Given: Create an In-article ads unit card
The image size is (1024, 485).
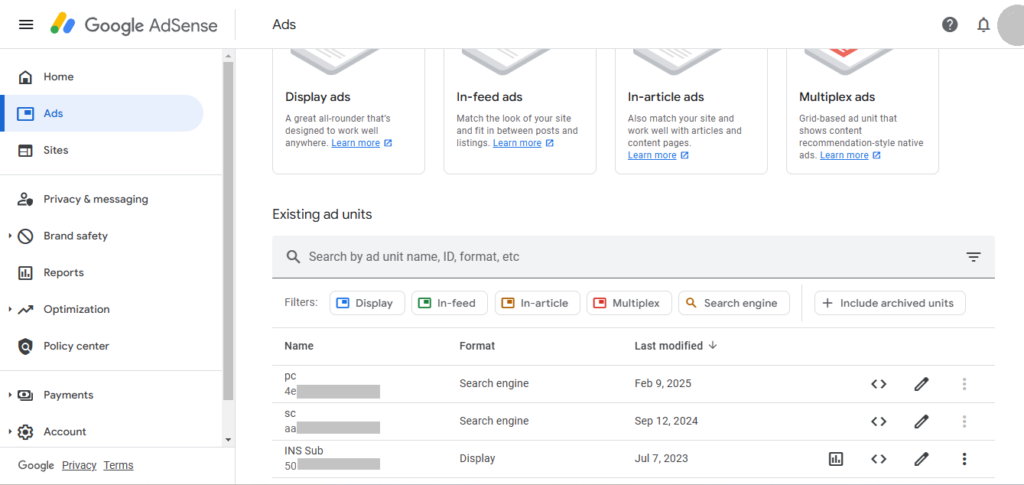Looking at the screenshot, I should 691,111.
